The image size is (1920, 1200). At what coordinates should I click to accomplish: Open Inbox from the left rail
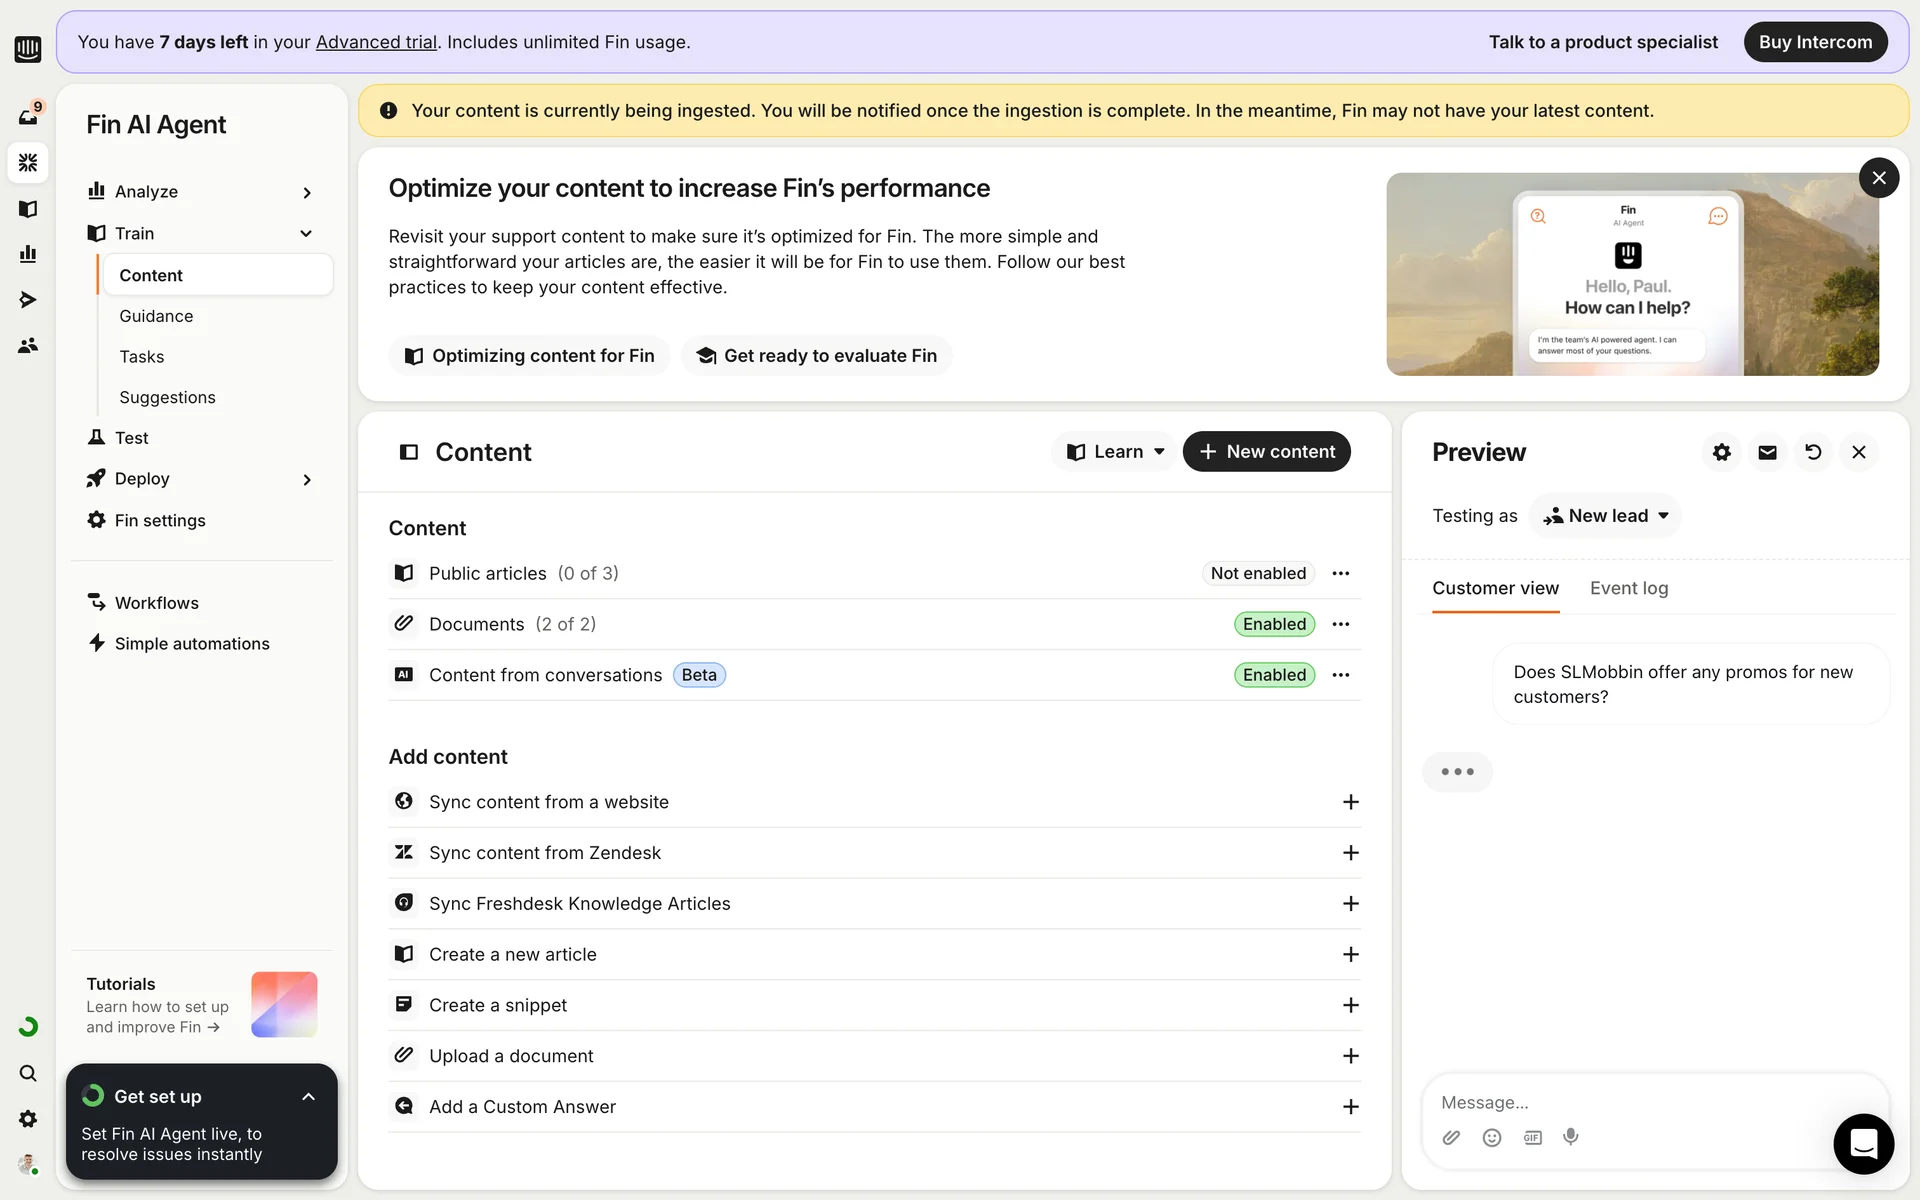click(x=28, y=116)
